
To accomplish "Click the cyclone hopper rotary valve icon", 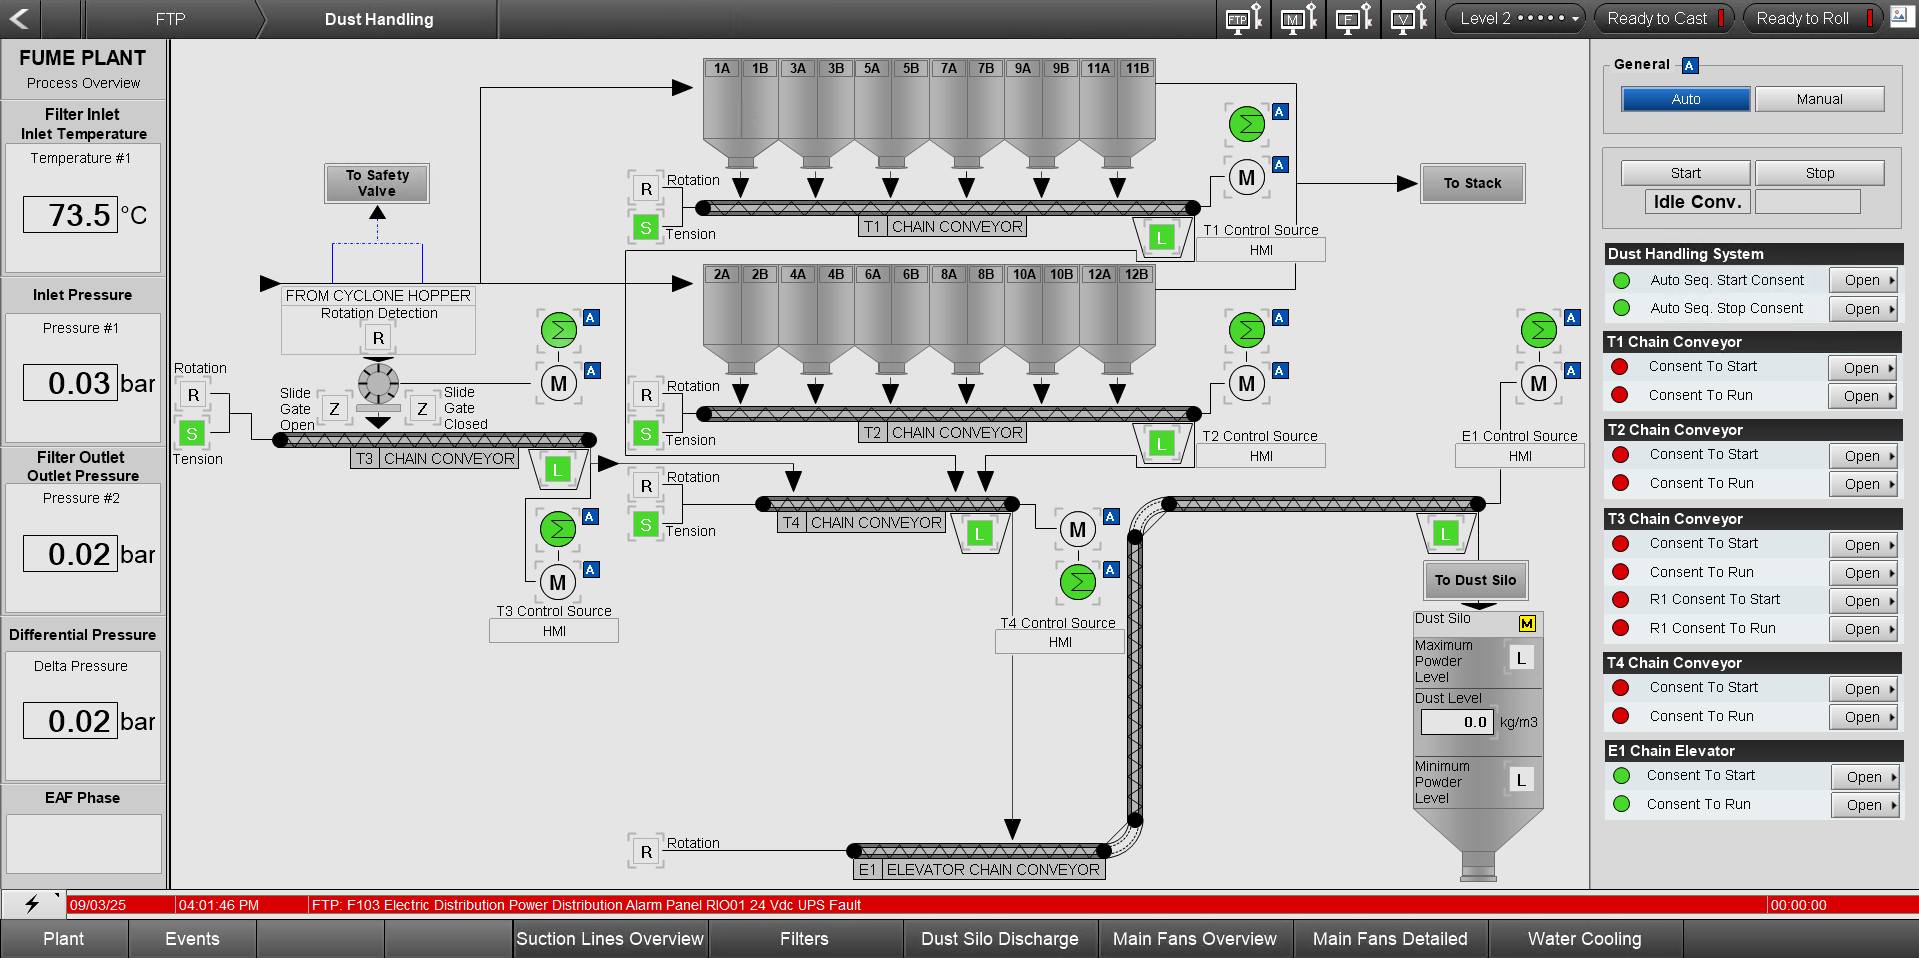I will click(x=378, y=383).
